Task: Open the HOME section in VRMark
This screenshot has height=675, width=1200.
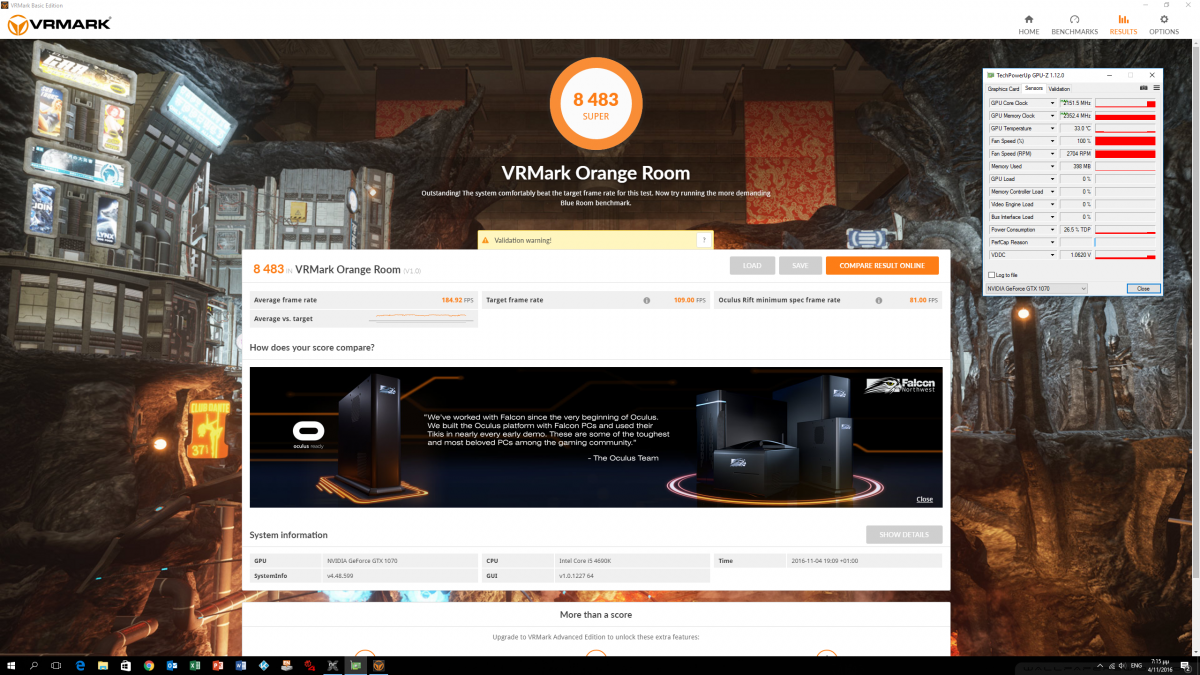Action: 1028,24
